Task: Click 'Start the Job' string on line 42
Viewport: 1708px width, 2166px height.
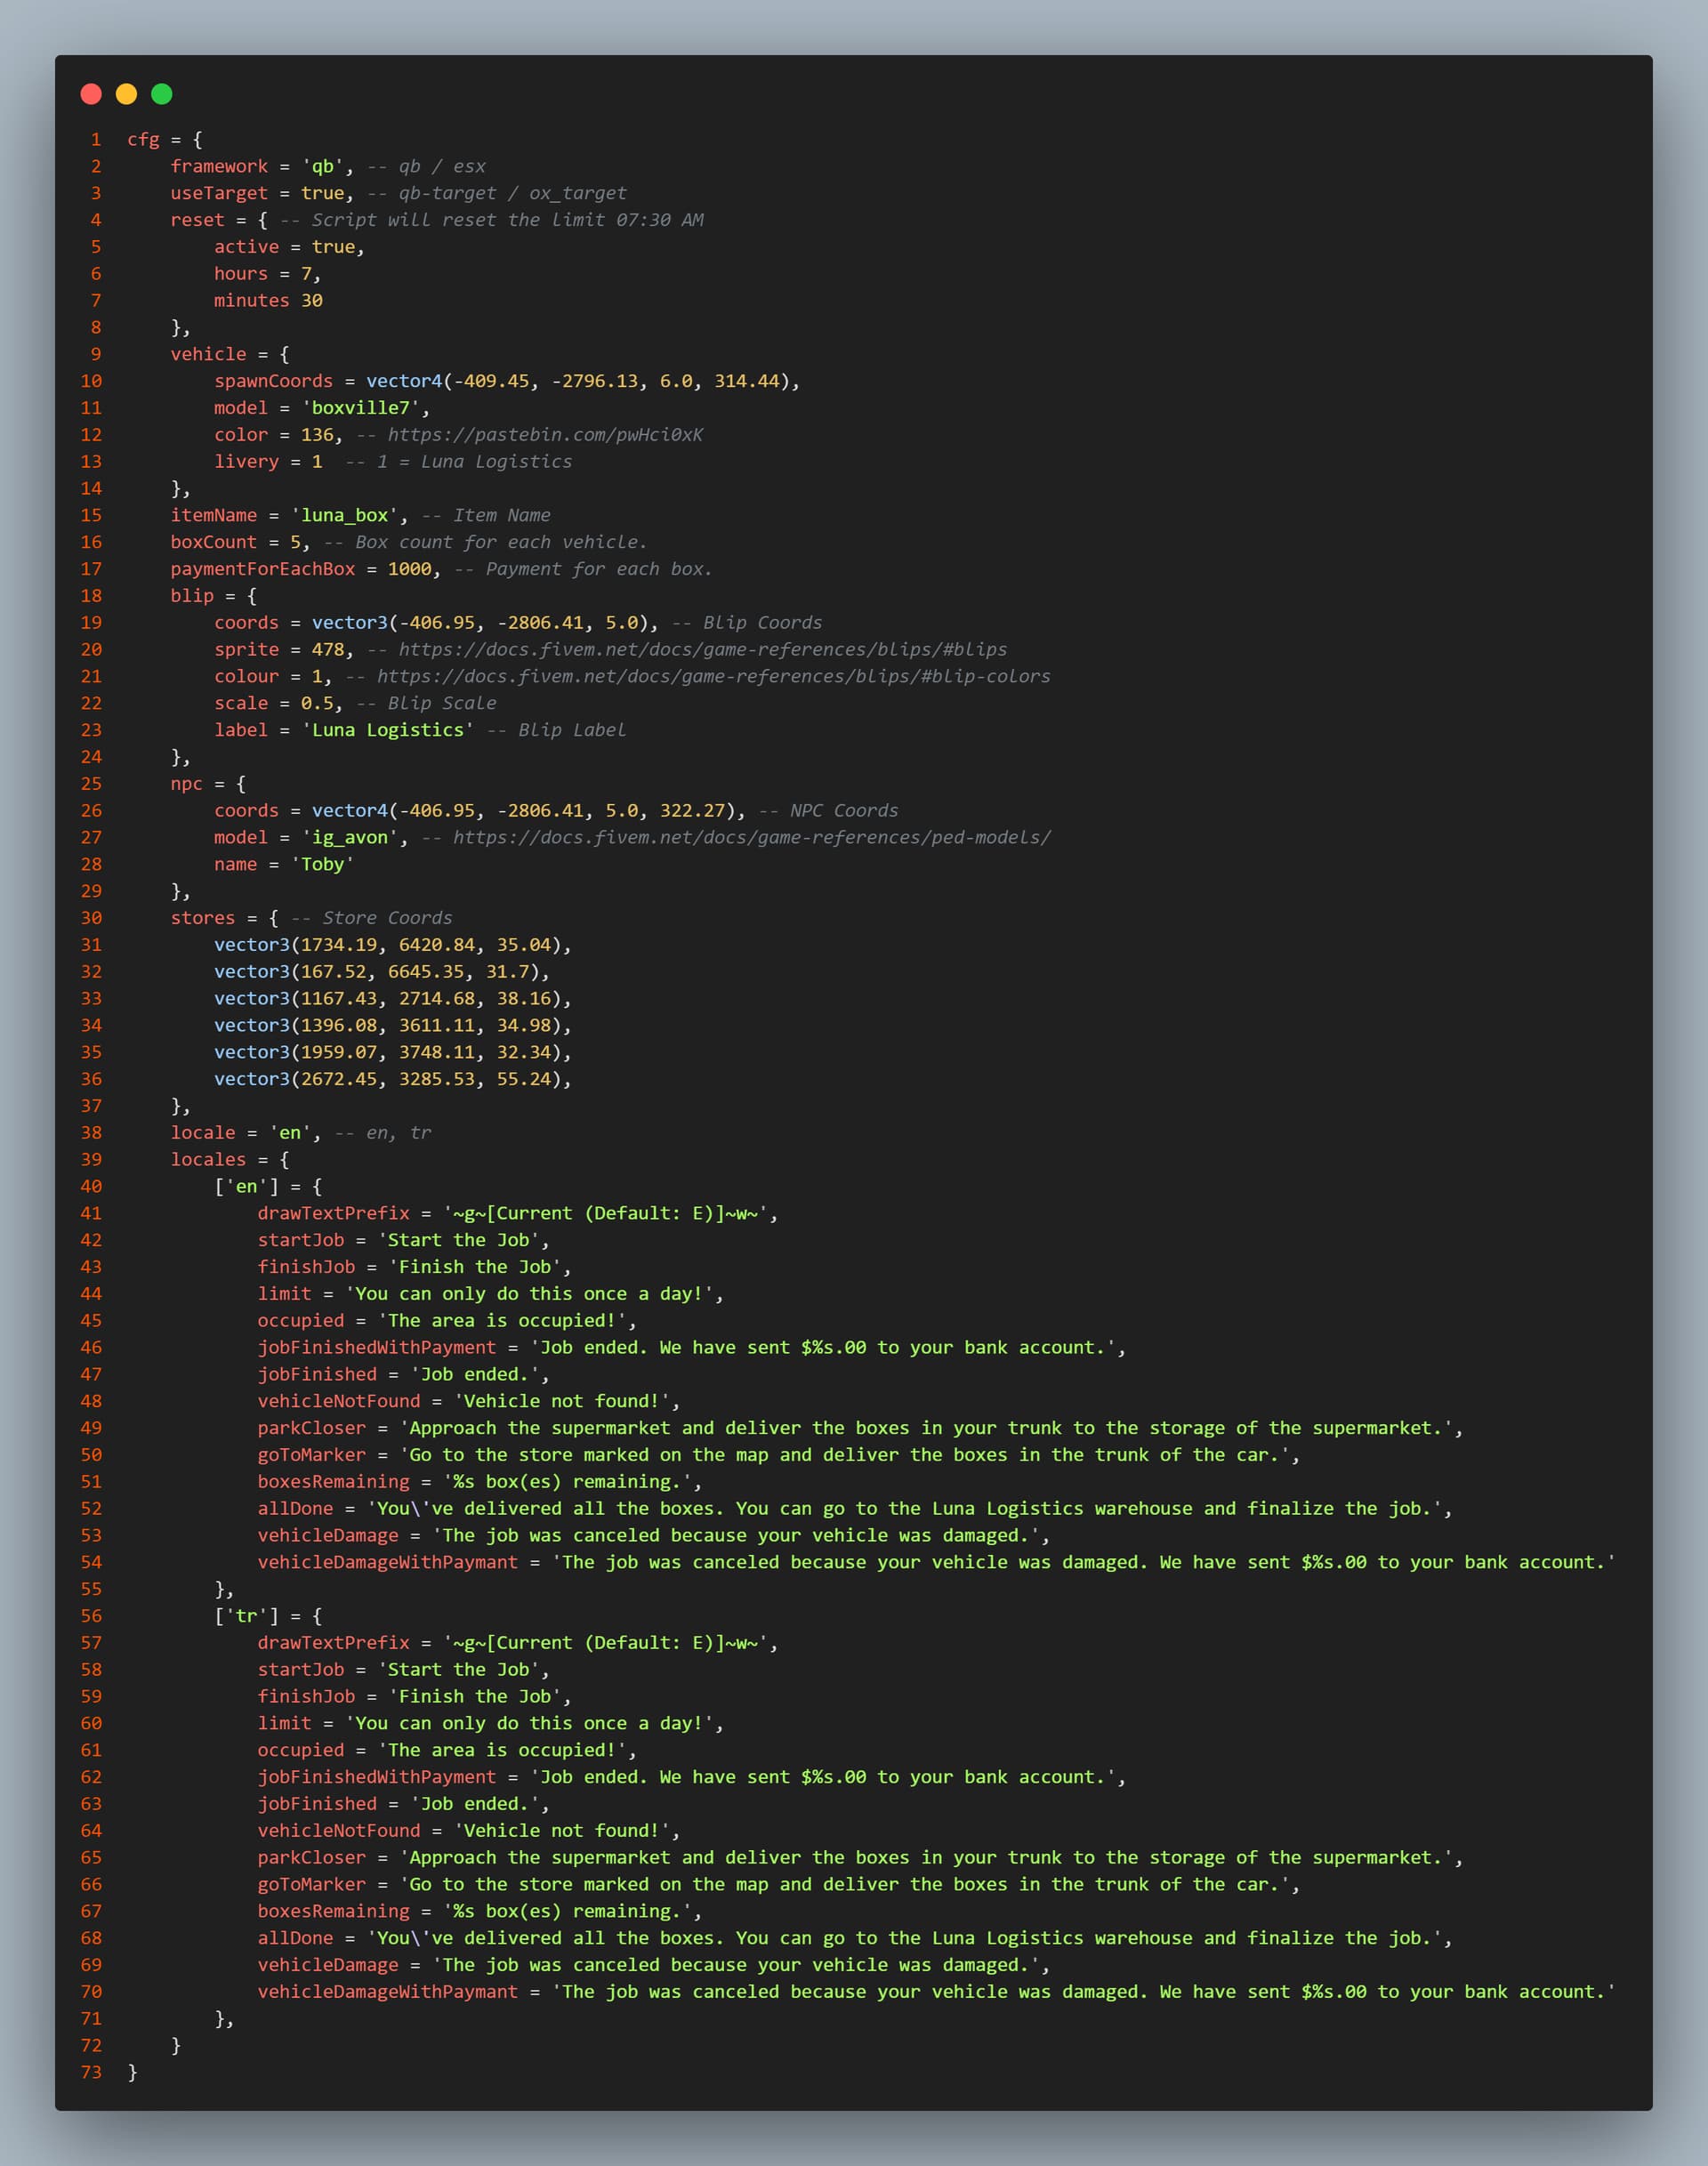Action: click(x=459, y=1240)
